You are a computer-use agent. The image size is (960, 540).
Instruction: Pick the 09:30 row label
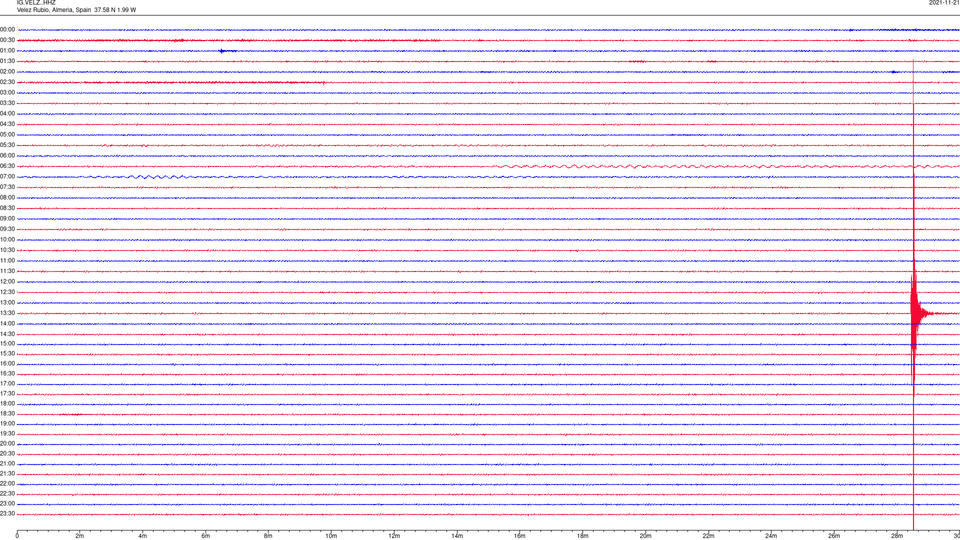pyautogui.click(x=7, y=229)
